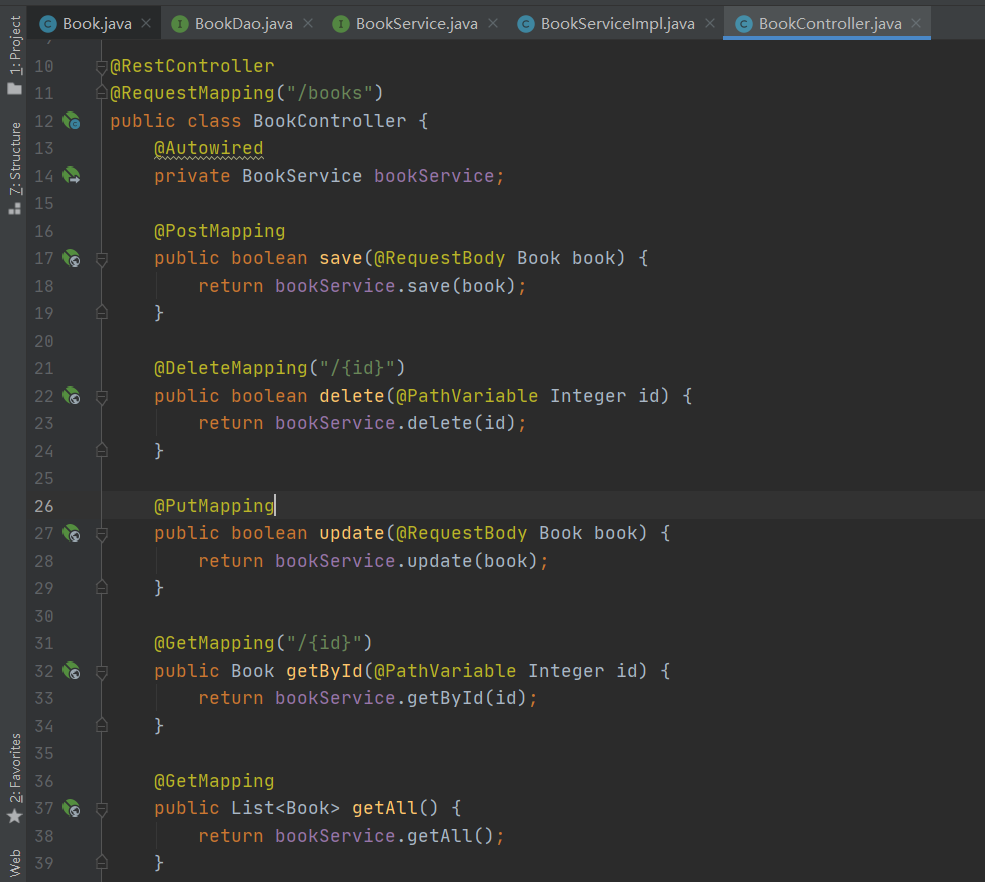Click fold end marker on line 19

pyautogui.click(x=101, y=313)
